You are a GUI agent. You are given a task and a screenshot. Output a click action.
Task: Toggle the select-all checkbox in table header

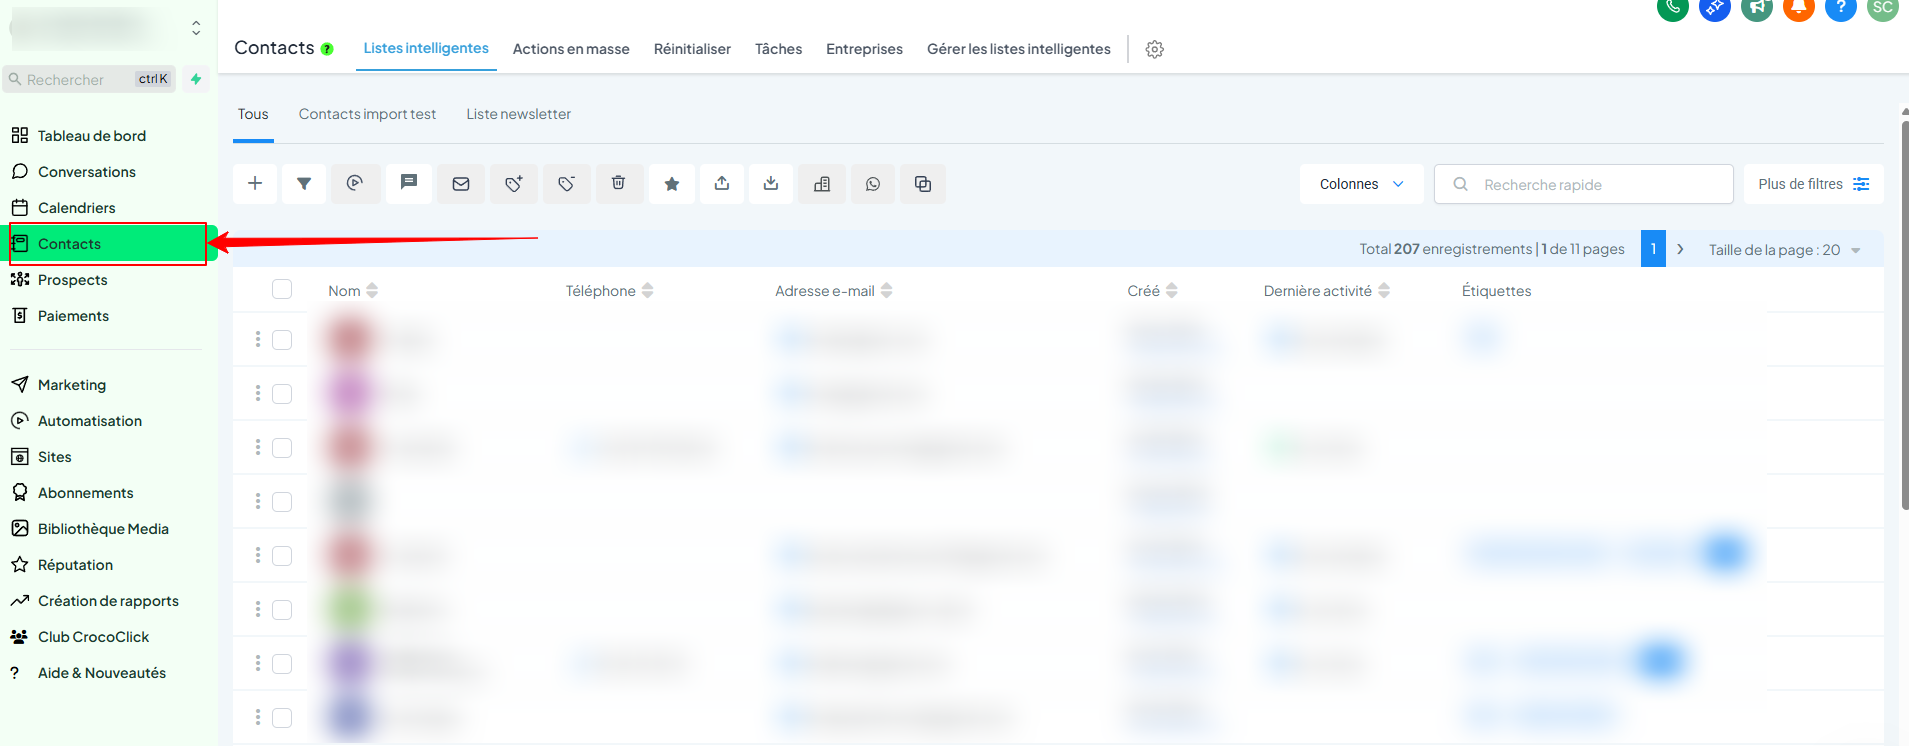(282, 290)
